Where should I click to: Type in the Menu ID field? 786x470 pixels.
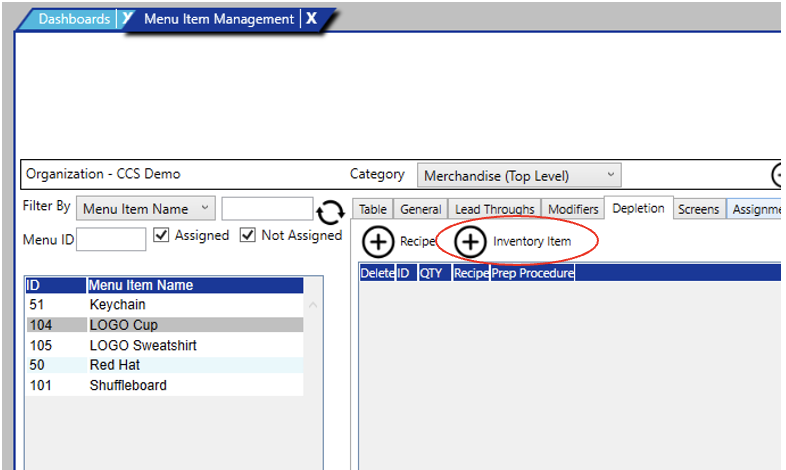coord(111,239)
